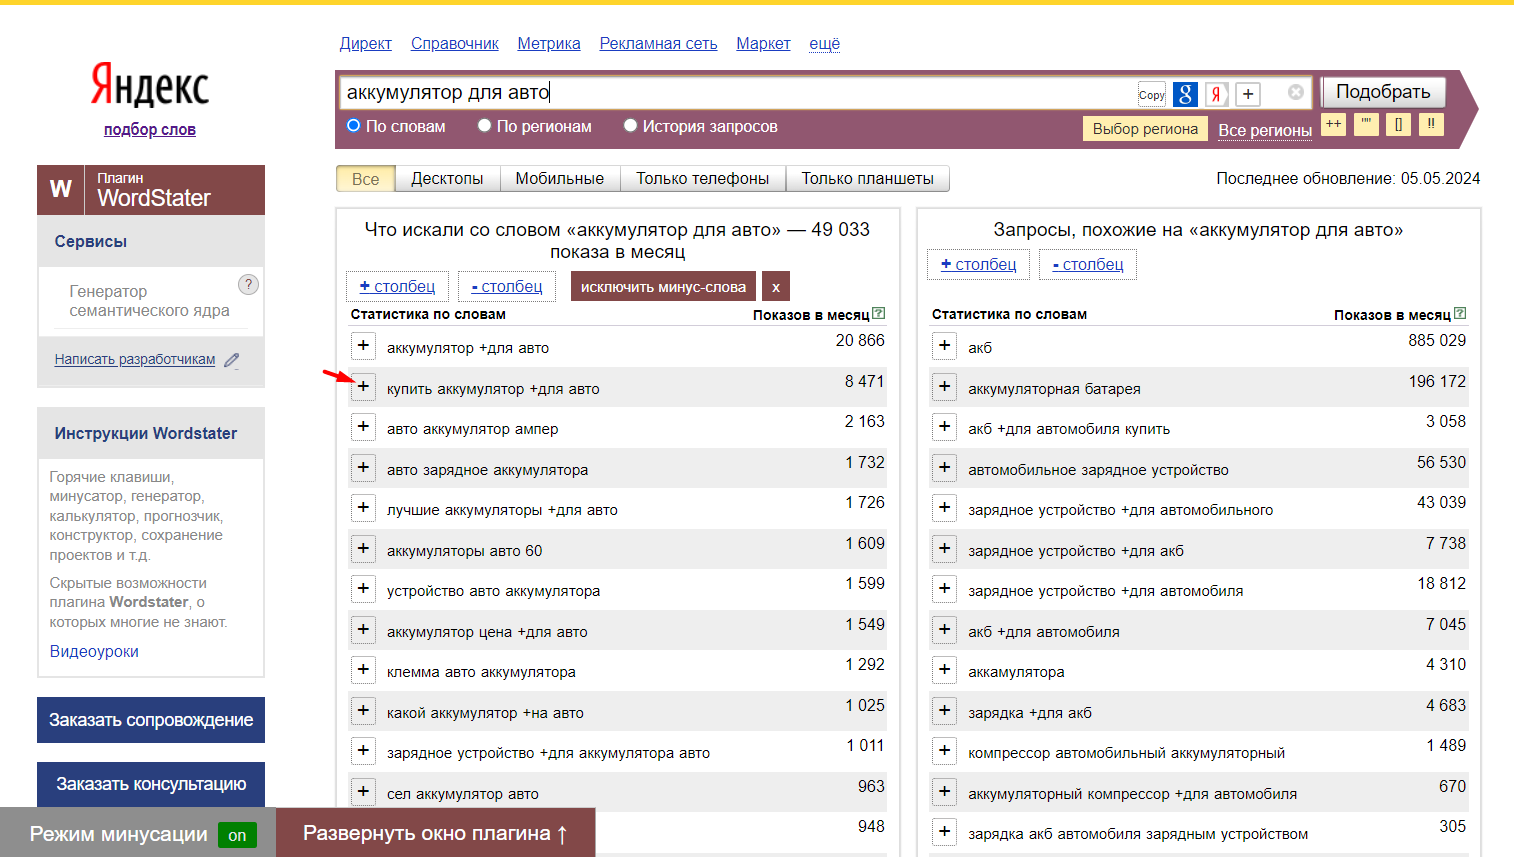Click the Copy icon in the search field

(x=1152, y=94)
